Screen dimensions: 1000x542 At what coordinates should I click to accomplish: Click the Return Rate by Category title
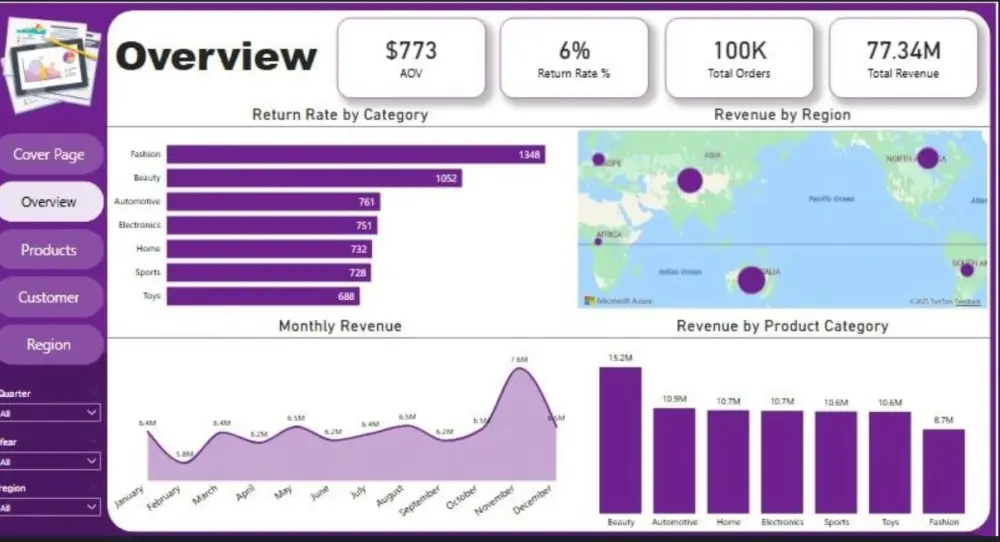340,115
